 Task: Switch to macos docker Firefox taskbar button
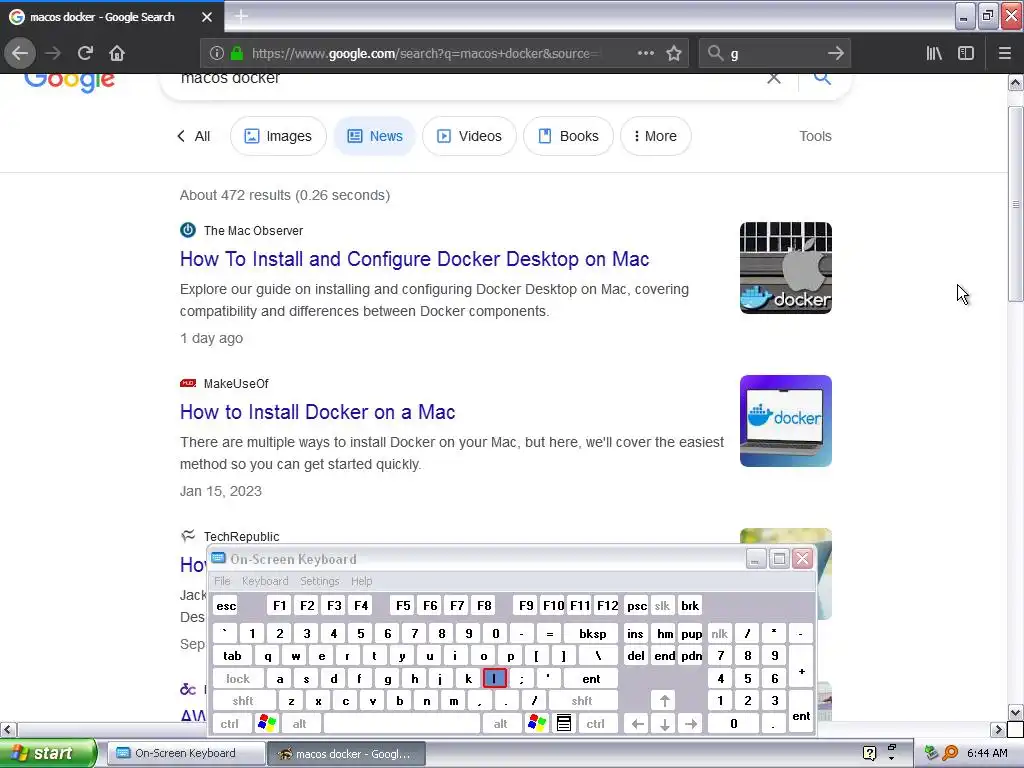pyautogui.click(x=346, y=754)
